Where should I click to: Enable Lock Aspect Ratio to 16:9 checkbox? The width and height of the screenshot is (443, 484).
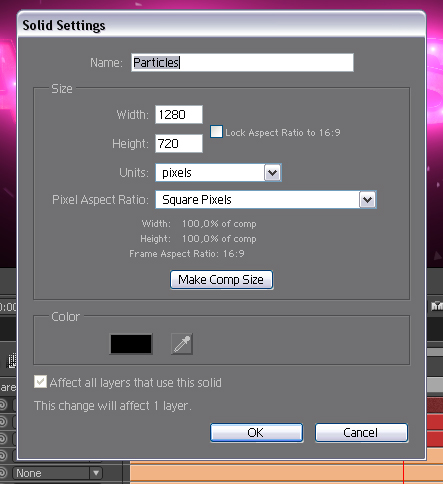(216, 132)
